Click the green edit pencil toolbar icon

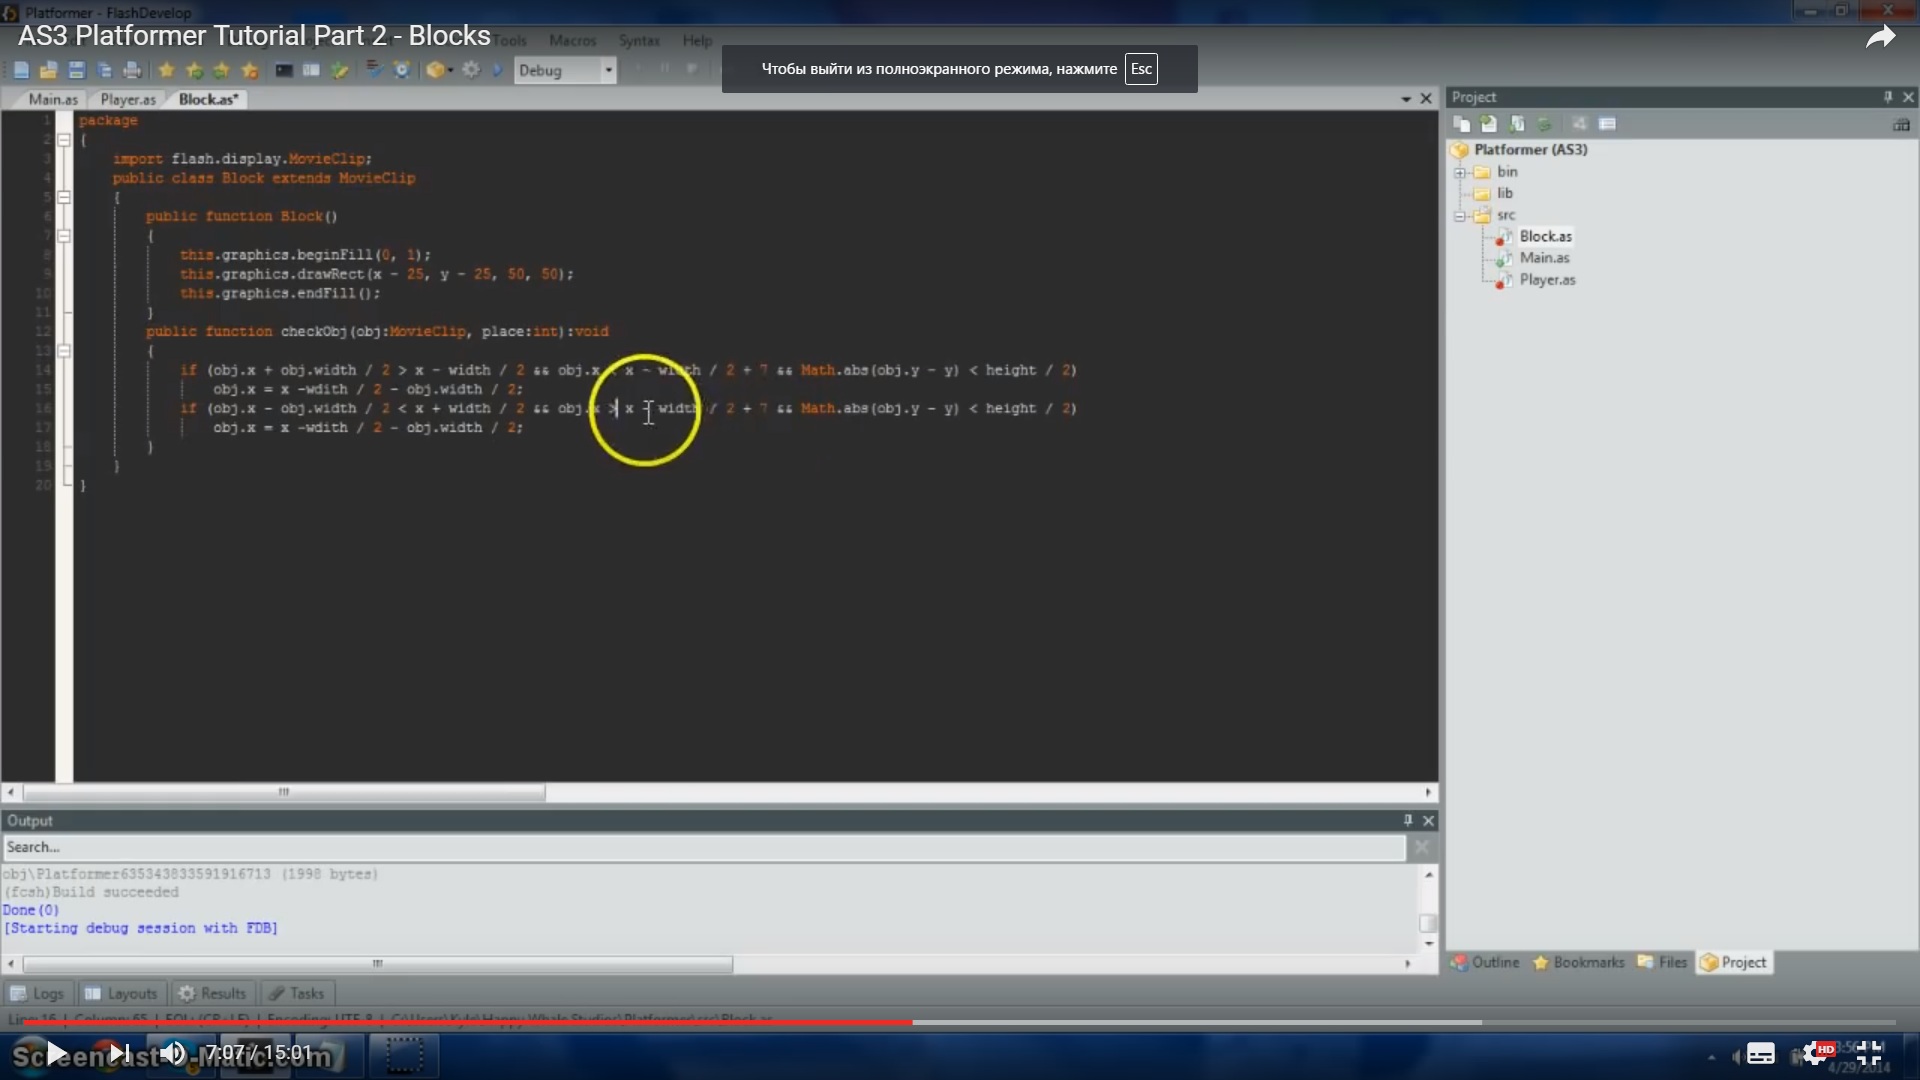tap(340, 70)
